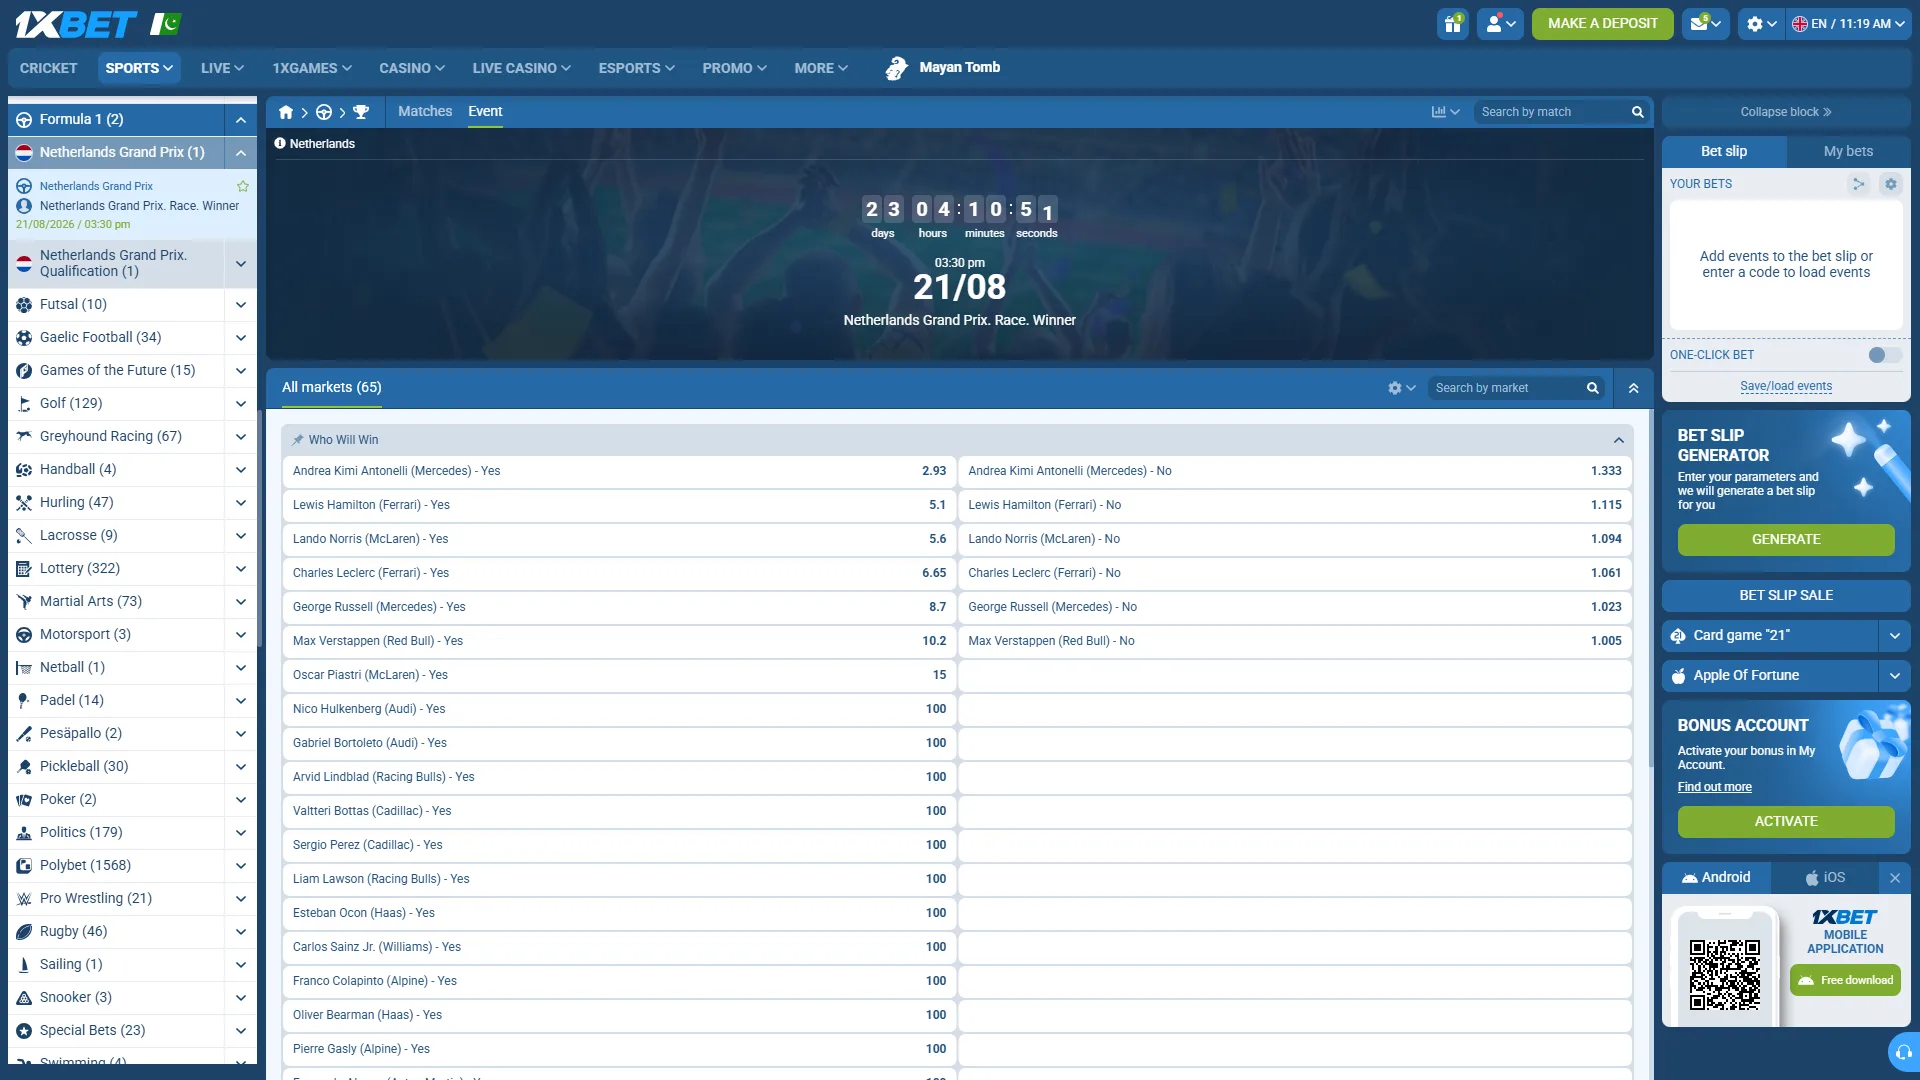The image size is (1920, 1080).
Task: Toggle the One-Click Bet switch
Action: (1884, 355)
